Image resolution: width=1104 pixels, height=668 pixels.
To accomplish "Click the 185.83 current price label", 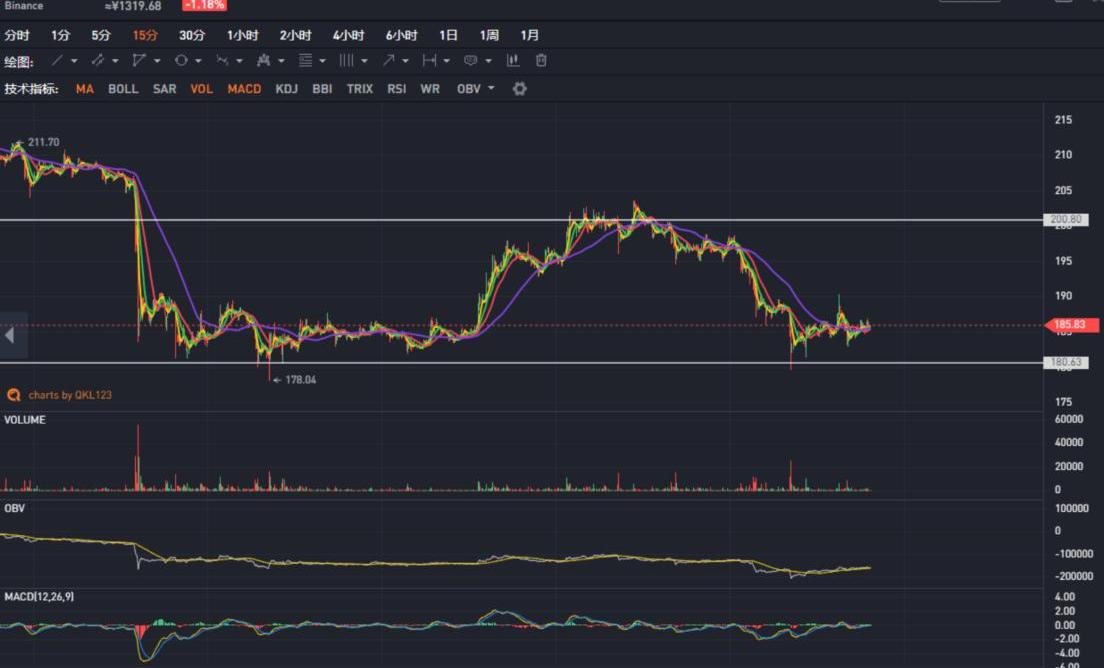I will (x=1071, y=325).
